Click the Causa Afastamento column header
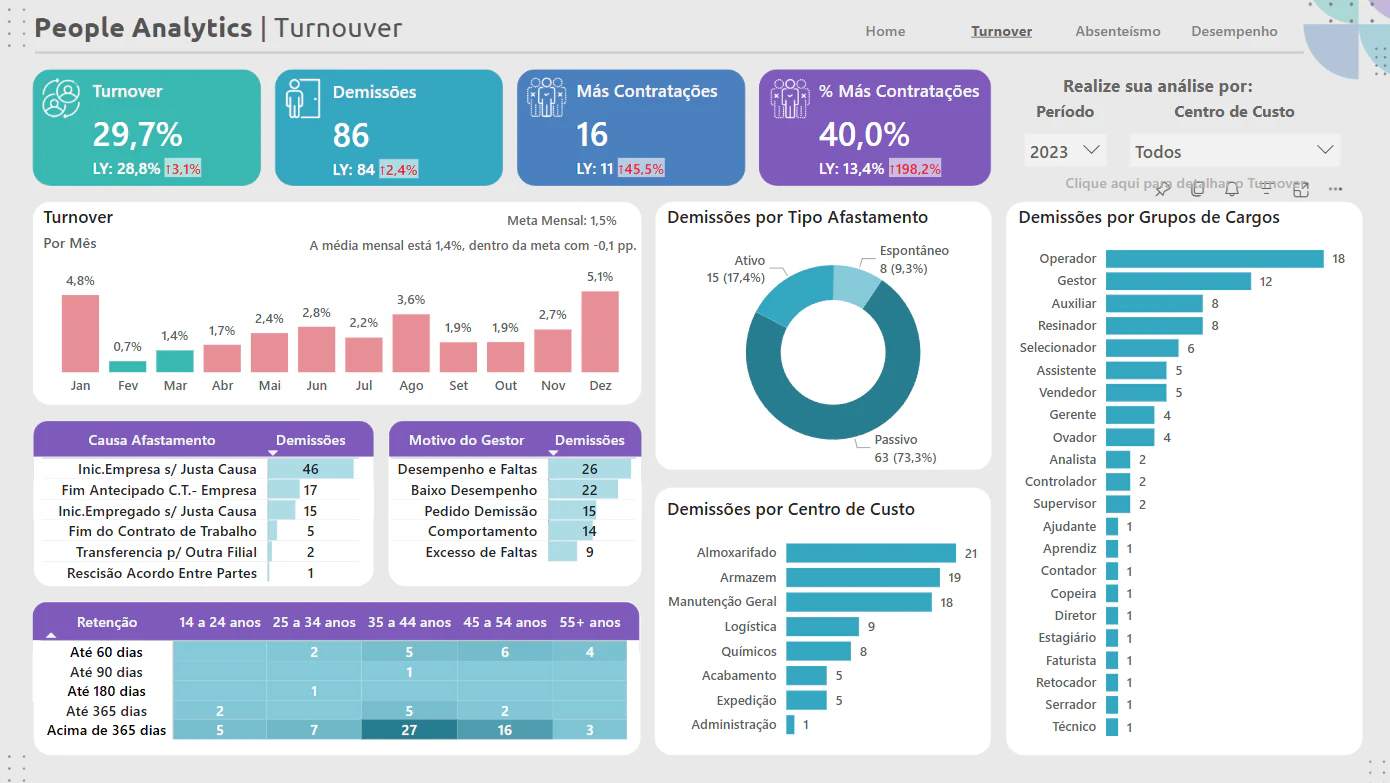Image resolution: width=1390 pixels, height=783 pixels. (x=152, y=440)
